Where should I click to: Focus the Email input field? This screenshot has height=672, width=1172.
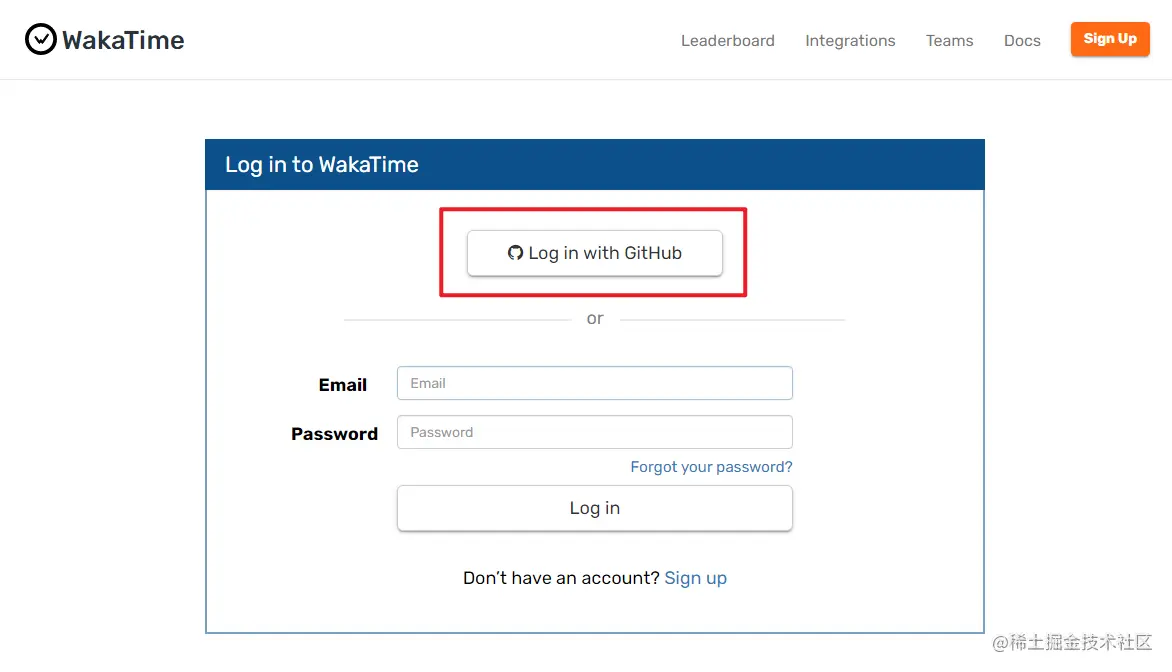(x=594, y=383)
